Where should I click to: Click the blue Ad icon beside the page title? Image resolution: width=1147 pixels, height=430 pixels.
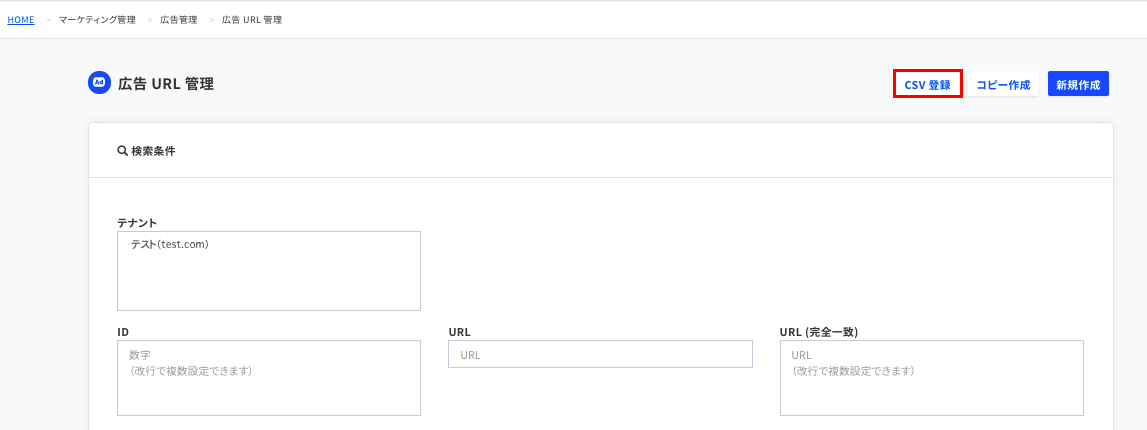[x=99, y=83]
